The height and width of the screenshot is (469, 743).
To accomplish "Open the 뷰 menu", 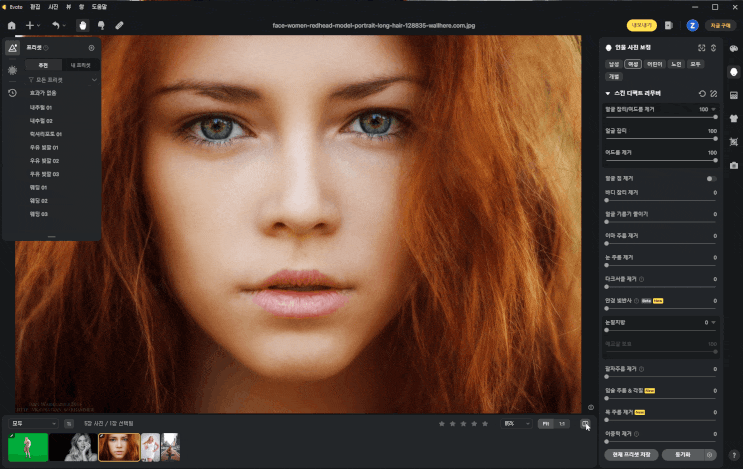I will click(x=69, y=7).
